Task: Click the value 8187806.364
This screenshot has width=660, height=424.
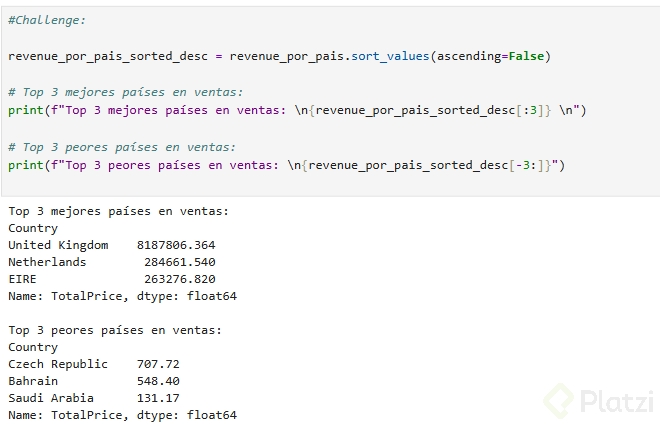Action: [x=180, y=245]
